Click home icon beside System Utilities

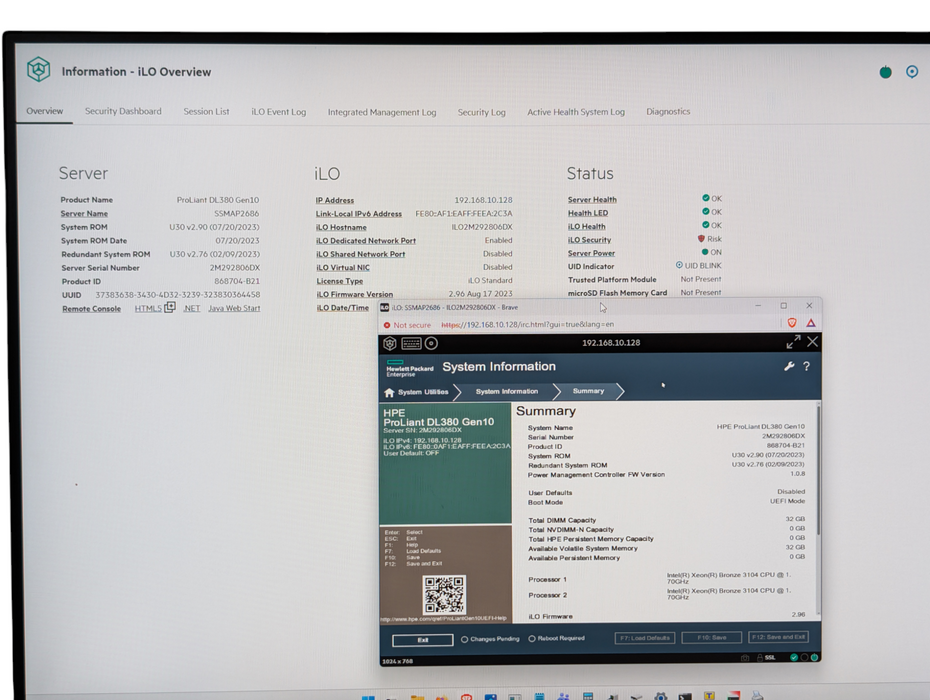click(x=389, y=392)
